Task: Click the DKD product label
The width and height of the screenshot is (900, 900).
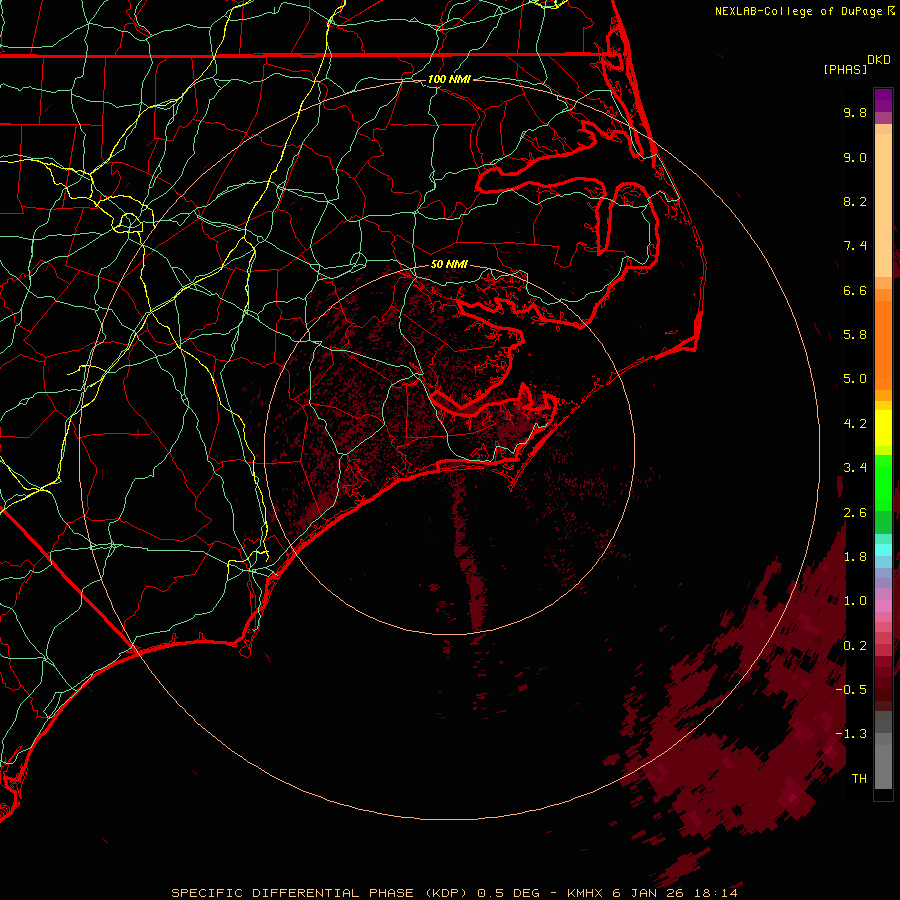Action: coord(879,60)
